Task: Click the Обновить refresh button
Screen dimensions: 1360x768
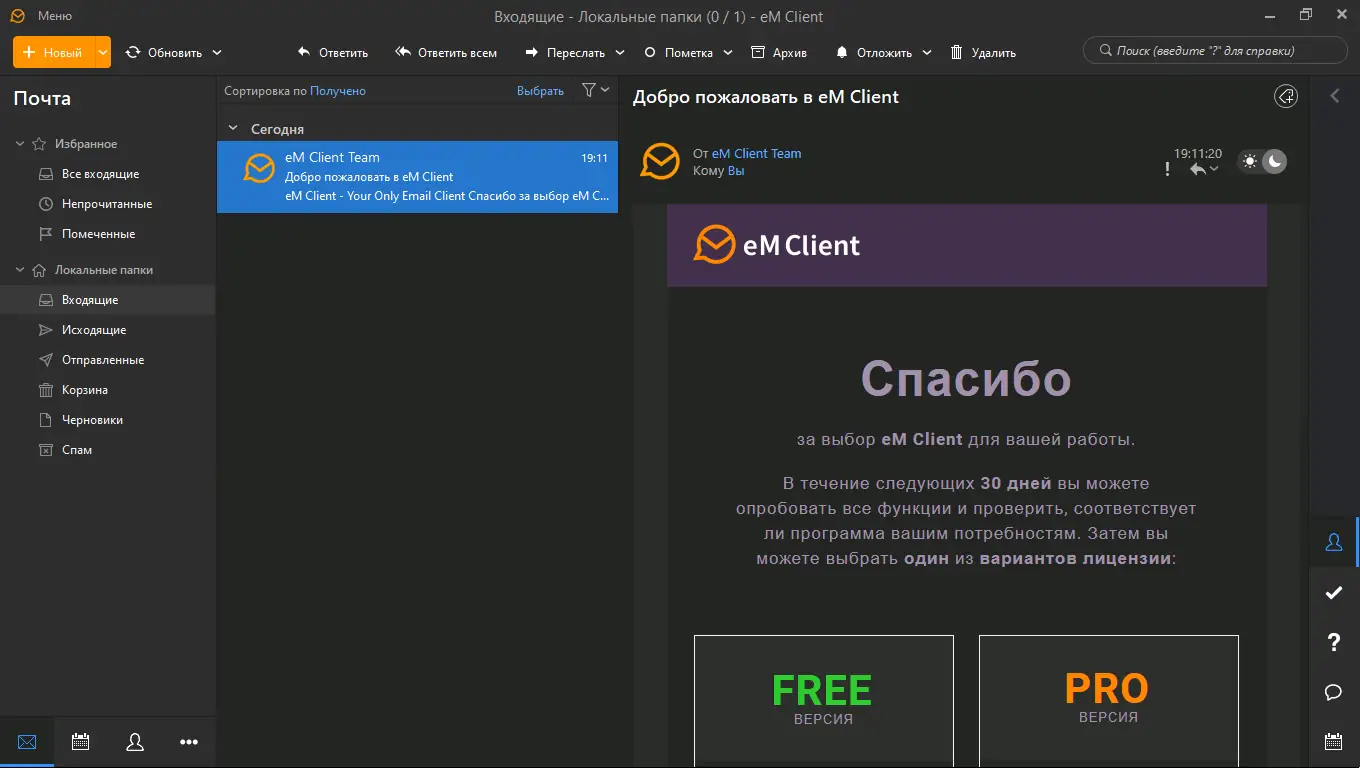Action: 164,52
